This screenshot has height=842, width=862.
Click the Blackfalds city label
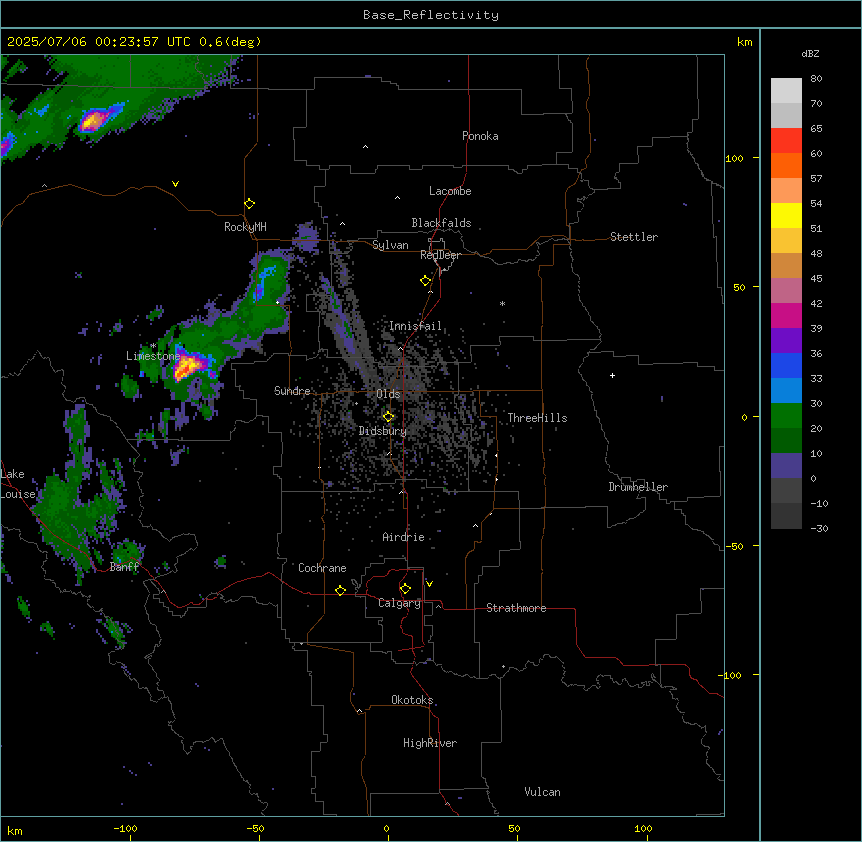[441, 223]
